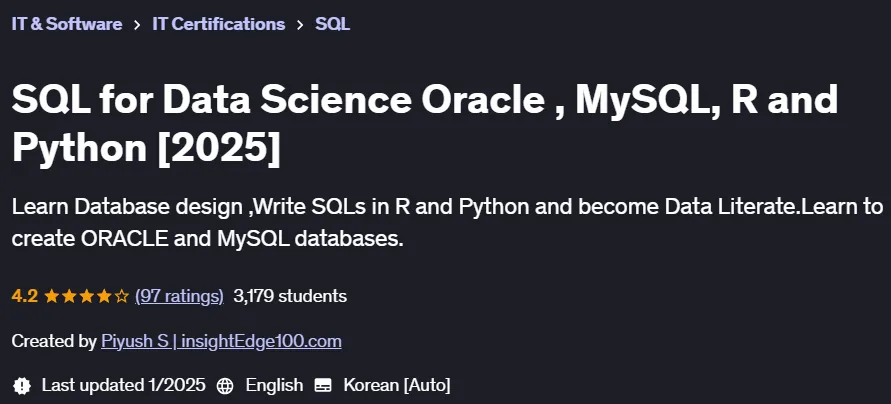
Task: Click the closed captions icon
Action: coord(323,386)
